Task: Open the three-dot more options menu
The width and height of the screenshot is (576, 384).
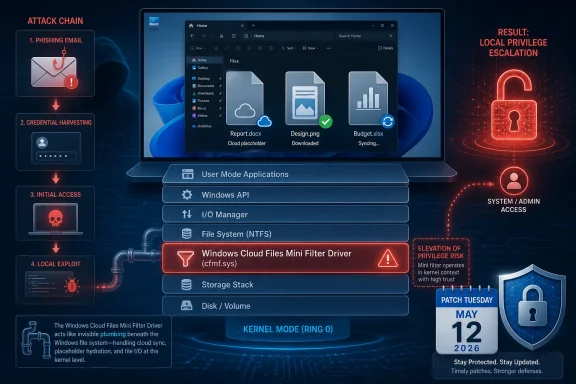Action: [328, 48]
